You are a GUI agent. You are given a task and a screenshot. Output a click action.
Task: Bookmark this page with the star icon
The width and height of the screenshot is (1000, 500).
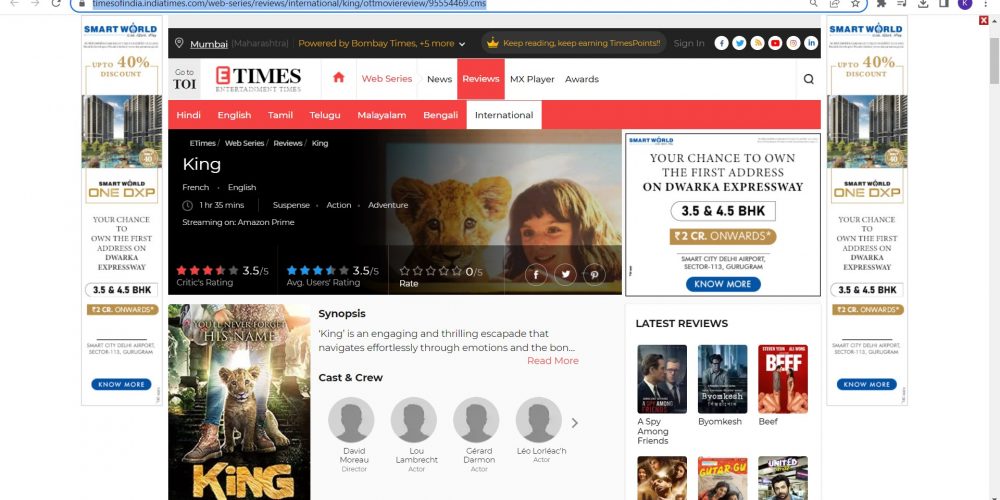pyautogui.click(x=855, y=3)
